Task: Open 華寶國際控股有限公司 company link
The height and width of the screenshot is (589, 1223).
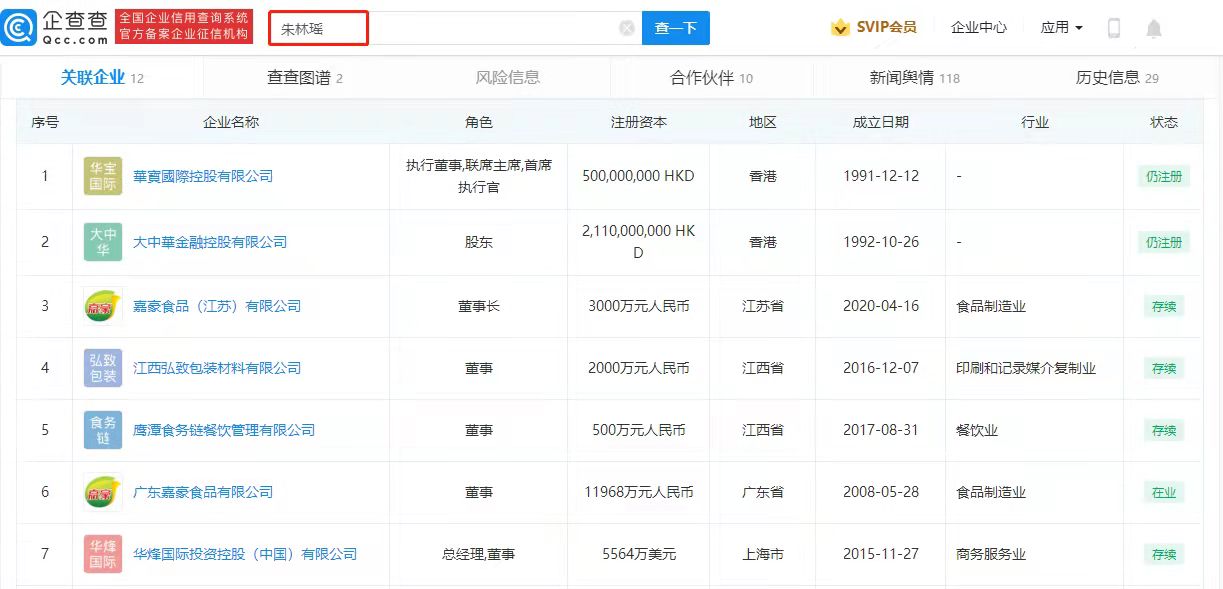Action: click(x=203, y=176)
